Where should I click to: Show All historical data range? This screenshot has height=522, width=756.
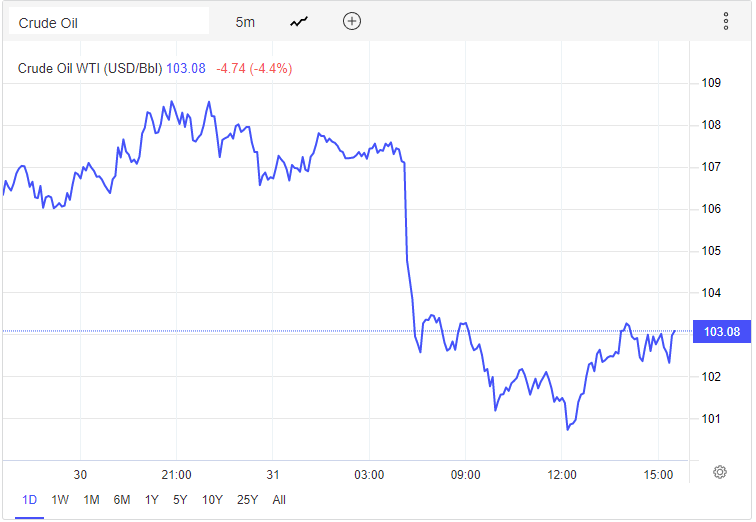(279, 499)
